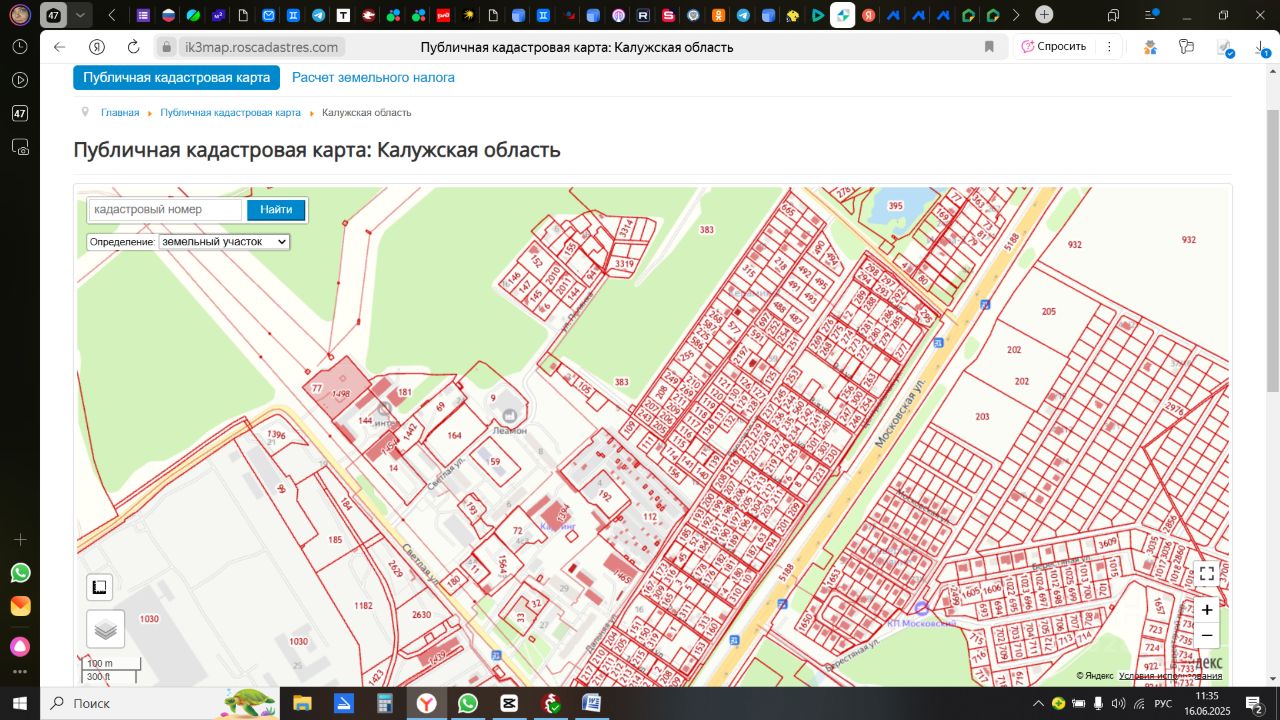Open WhatsApp from the browser sidebar
The width and height of the screenshot is (1280, 720).
(20, 573)
